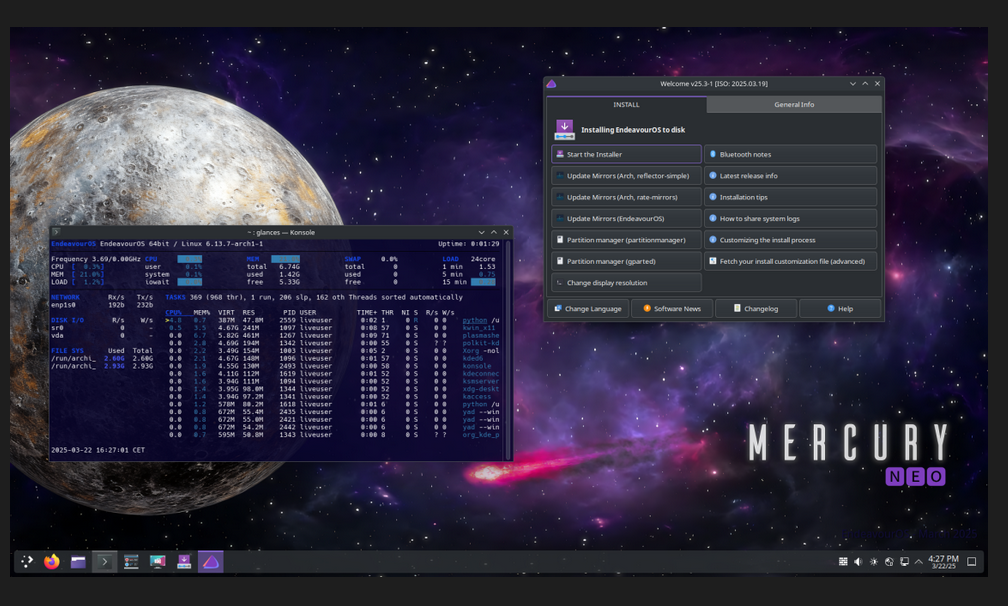This screenshot has height=606, width=1008.
Task: Expand hidden system tray icons arrow
Action: click(918, 562)
